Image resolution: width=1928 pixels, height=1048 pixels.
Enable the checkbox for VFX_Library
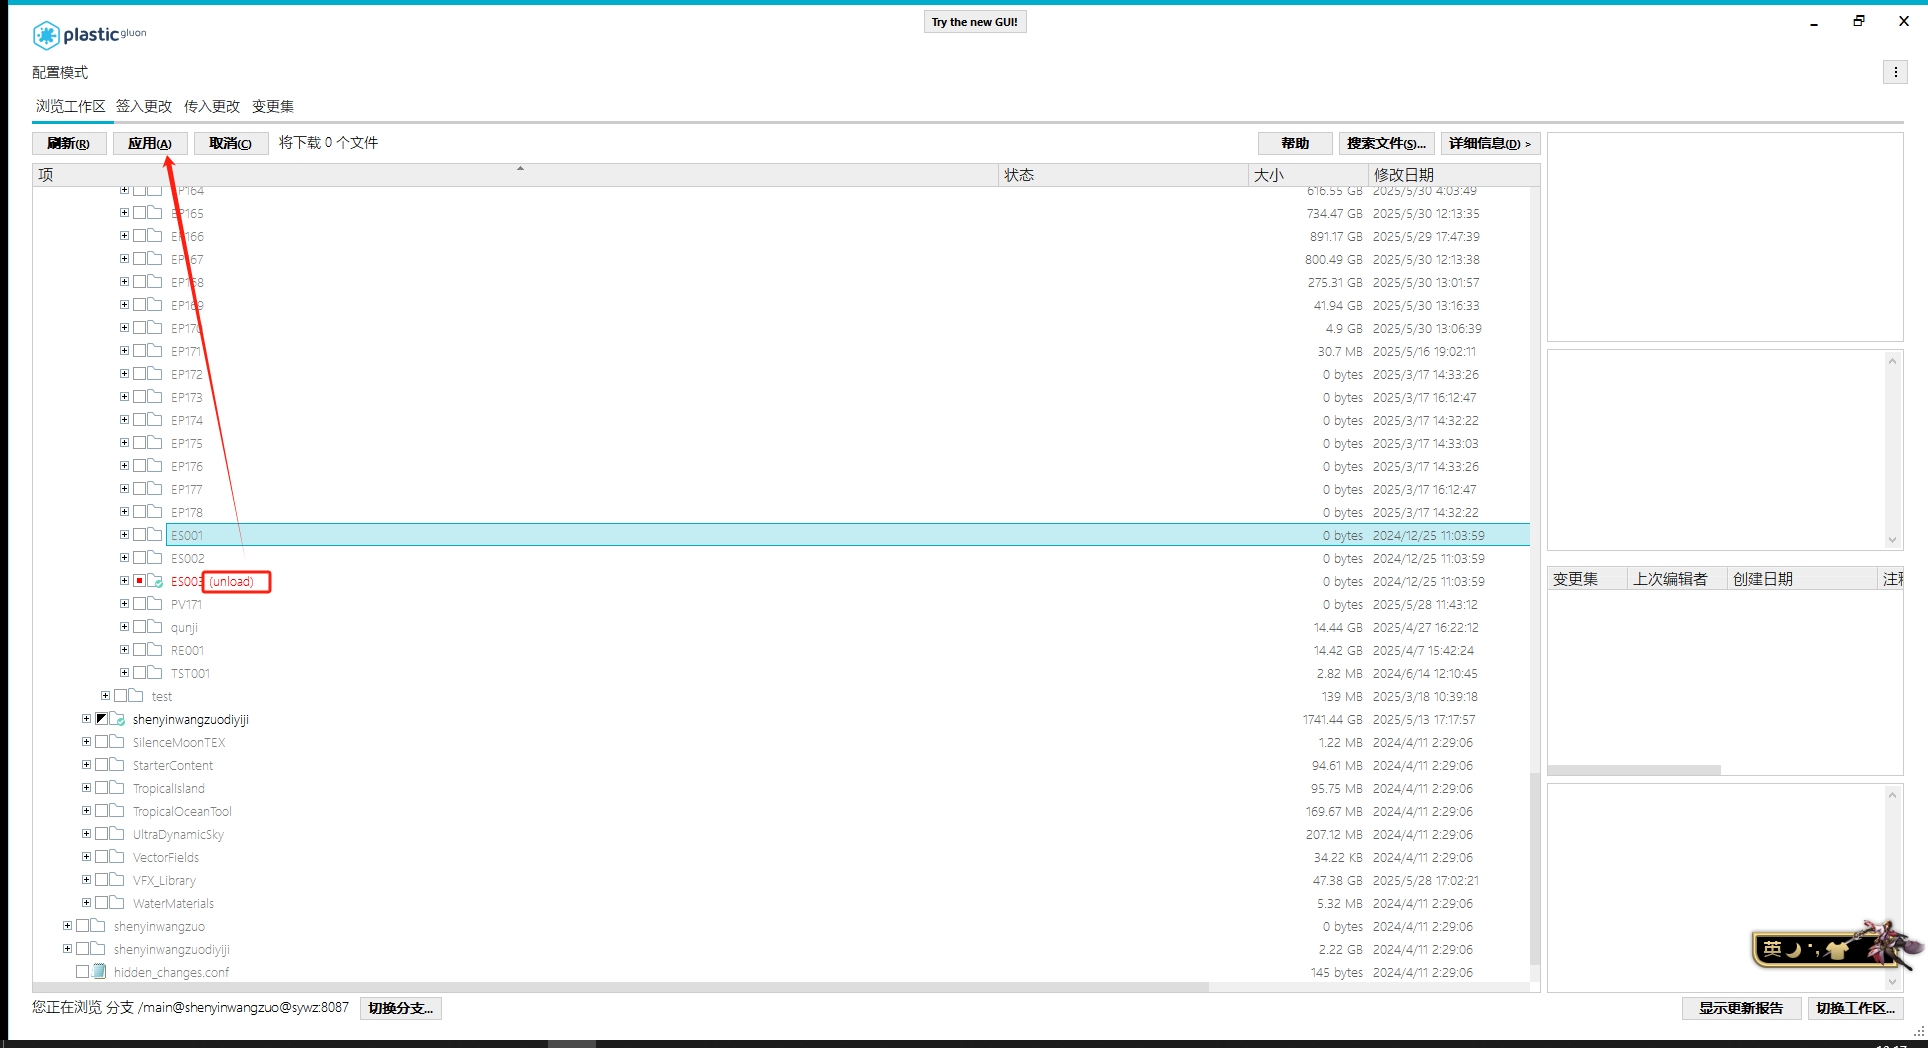tap(102, 880)
